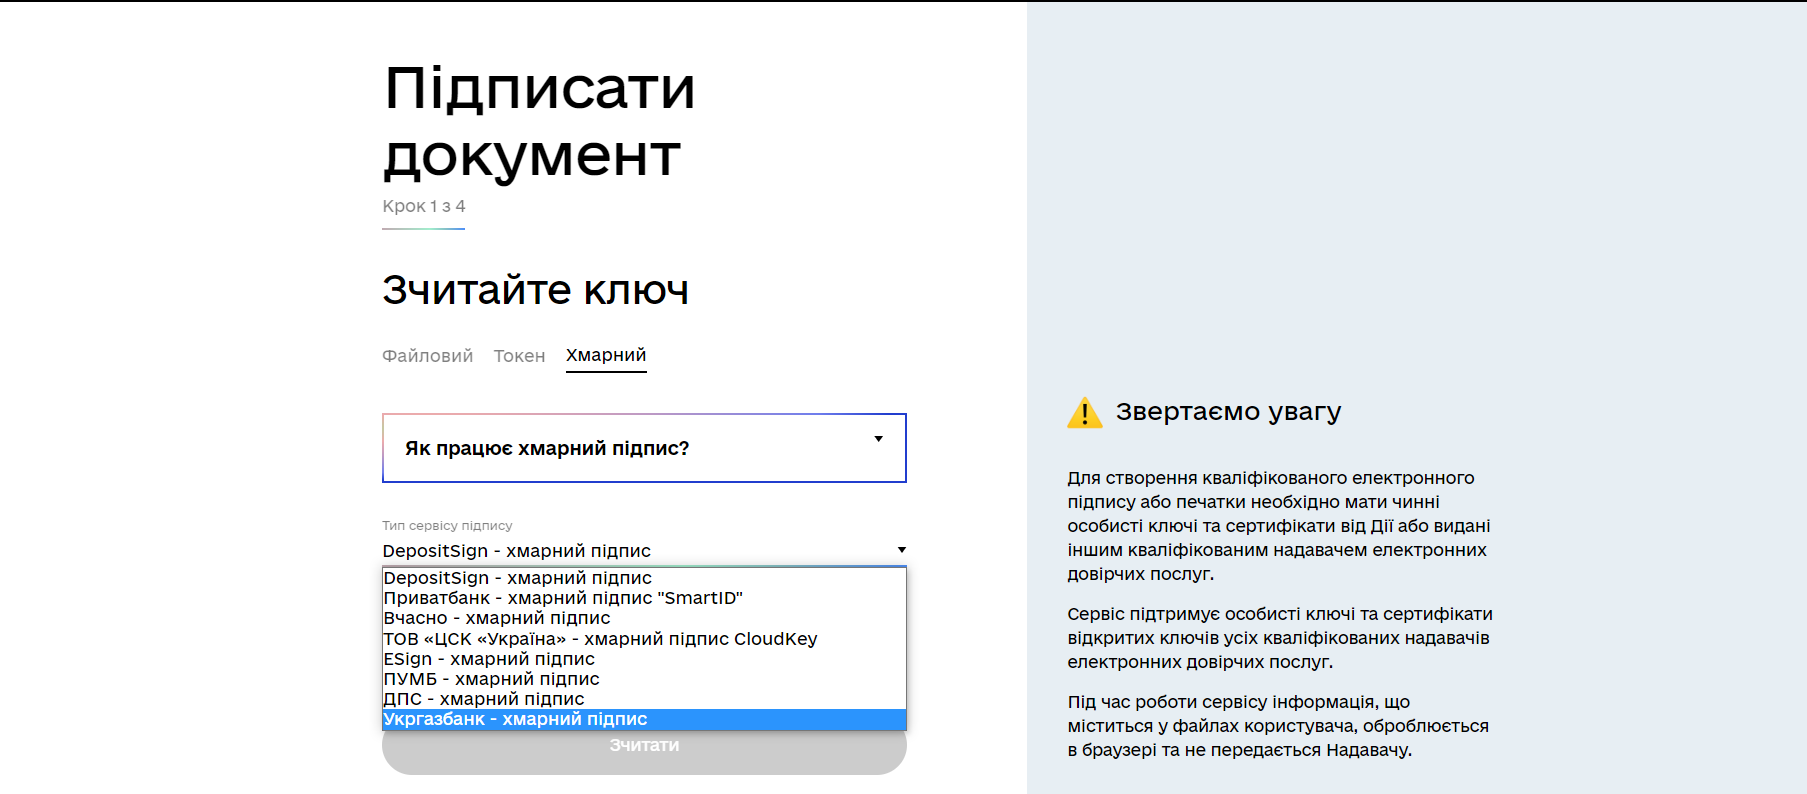1807x794 pixels.
Task: Click the Зчитати button
Action: (x=644, y=746)
